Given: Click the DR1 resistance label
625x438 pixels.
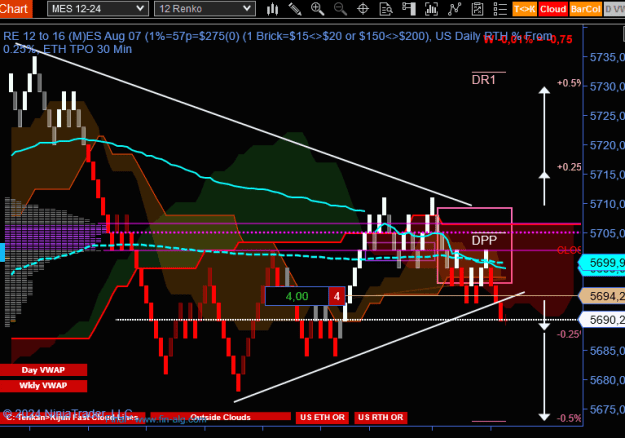Looking at the screenshot, I should tap(483, 80).
